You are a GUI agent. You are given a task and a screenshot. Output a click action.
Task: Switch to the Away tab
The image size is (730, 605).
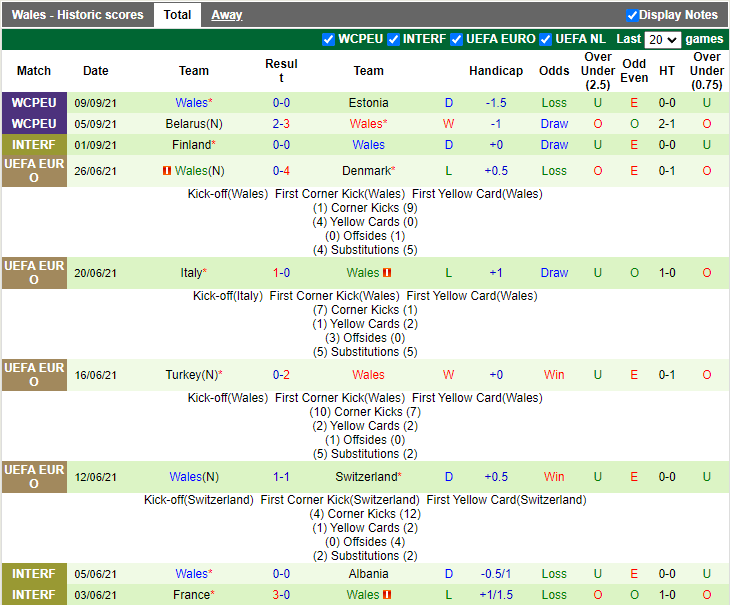226,15
